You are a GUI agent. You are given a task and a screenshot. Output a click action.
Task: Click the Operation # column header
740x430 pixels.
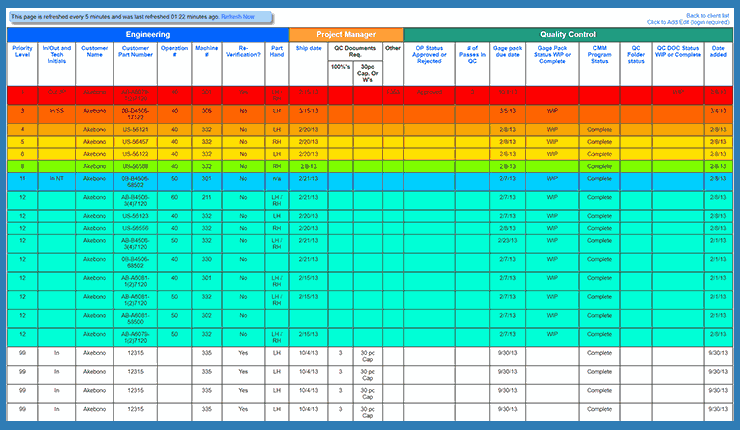point(175,51)
